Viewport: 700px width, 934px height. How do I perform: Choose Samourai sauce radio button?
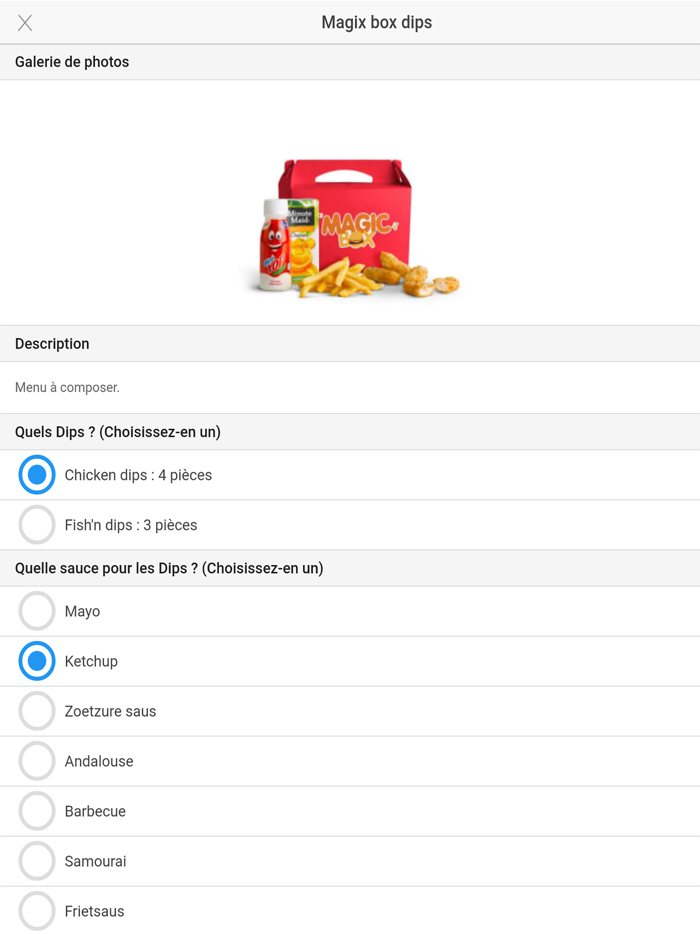pyautogui.click(x=37, y=861)
